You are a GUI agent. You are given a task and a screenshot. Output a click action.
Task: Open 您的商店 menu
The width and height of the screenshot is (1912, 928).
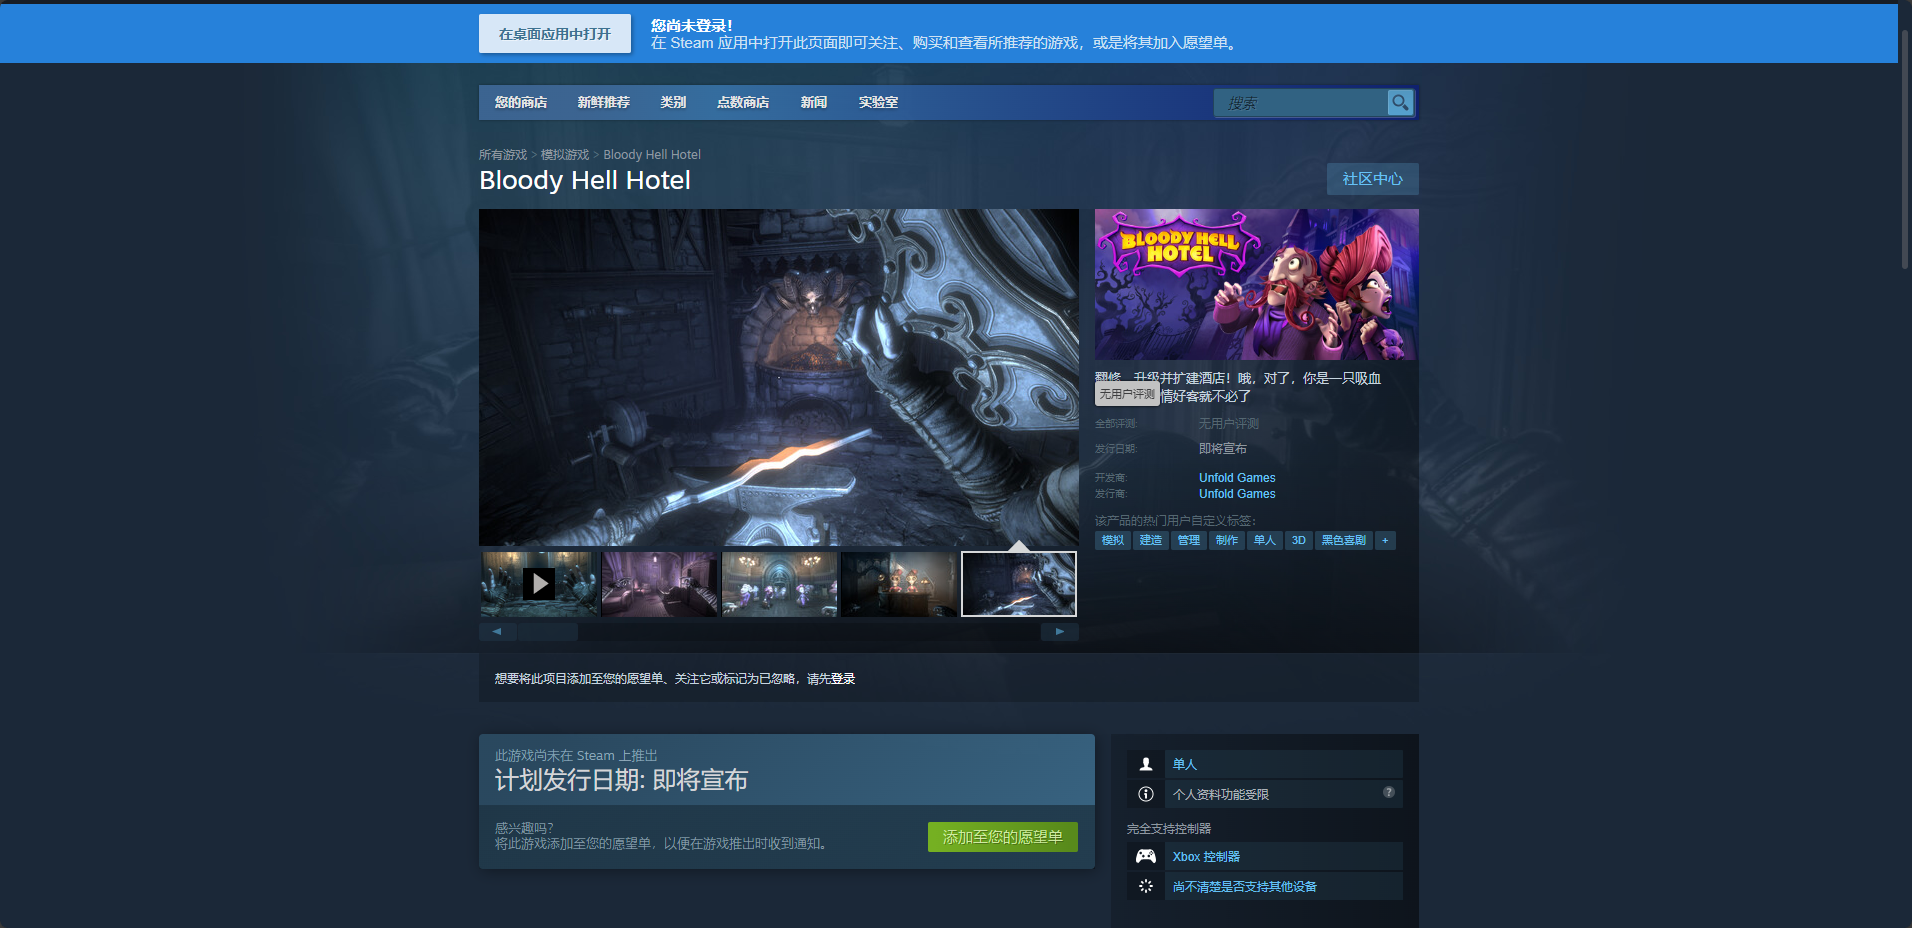pos(521,102)
